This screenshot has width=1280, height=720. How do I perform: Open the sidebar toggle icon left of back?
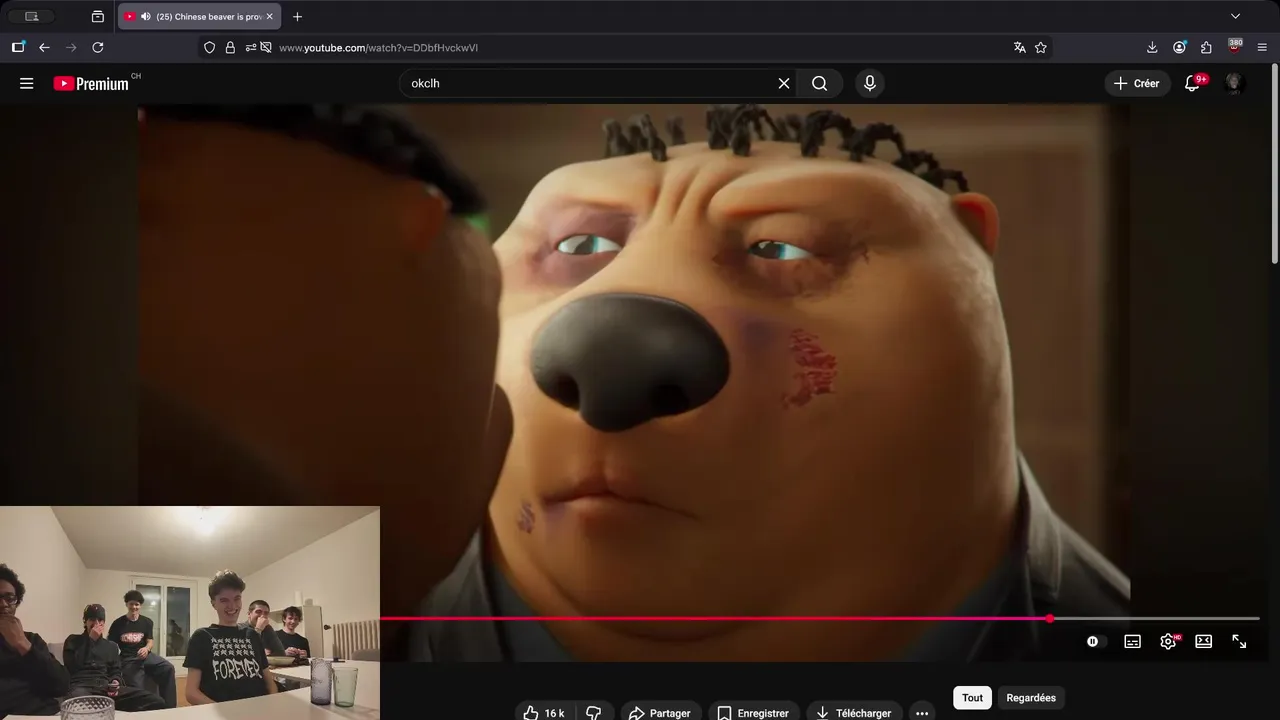point(18,47)
